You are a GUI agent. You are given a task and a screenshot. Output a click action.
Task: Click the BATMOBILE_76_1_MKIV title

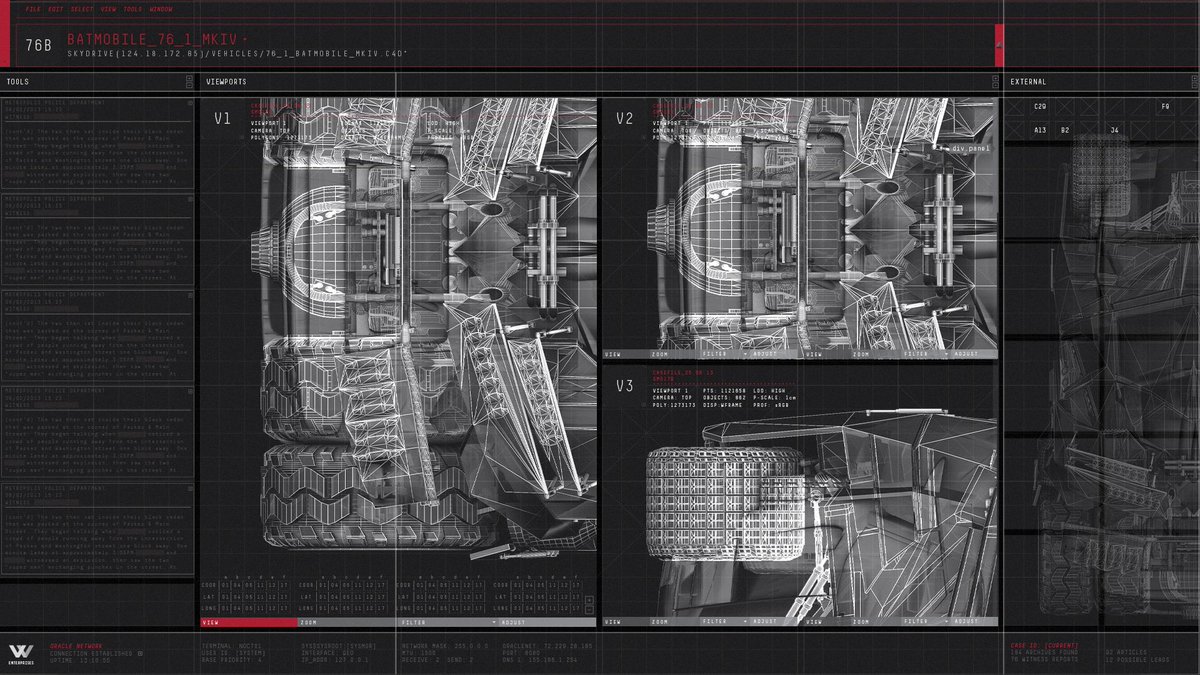(151, 40)
